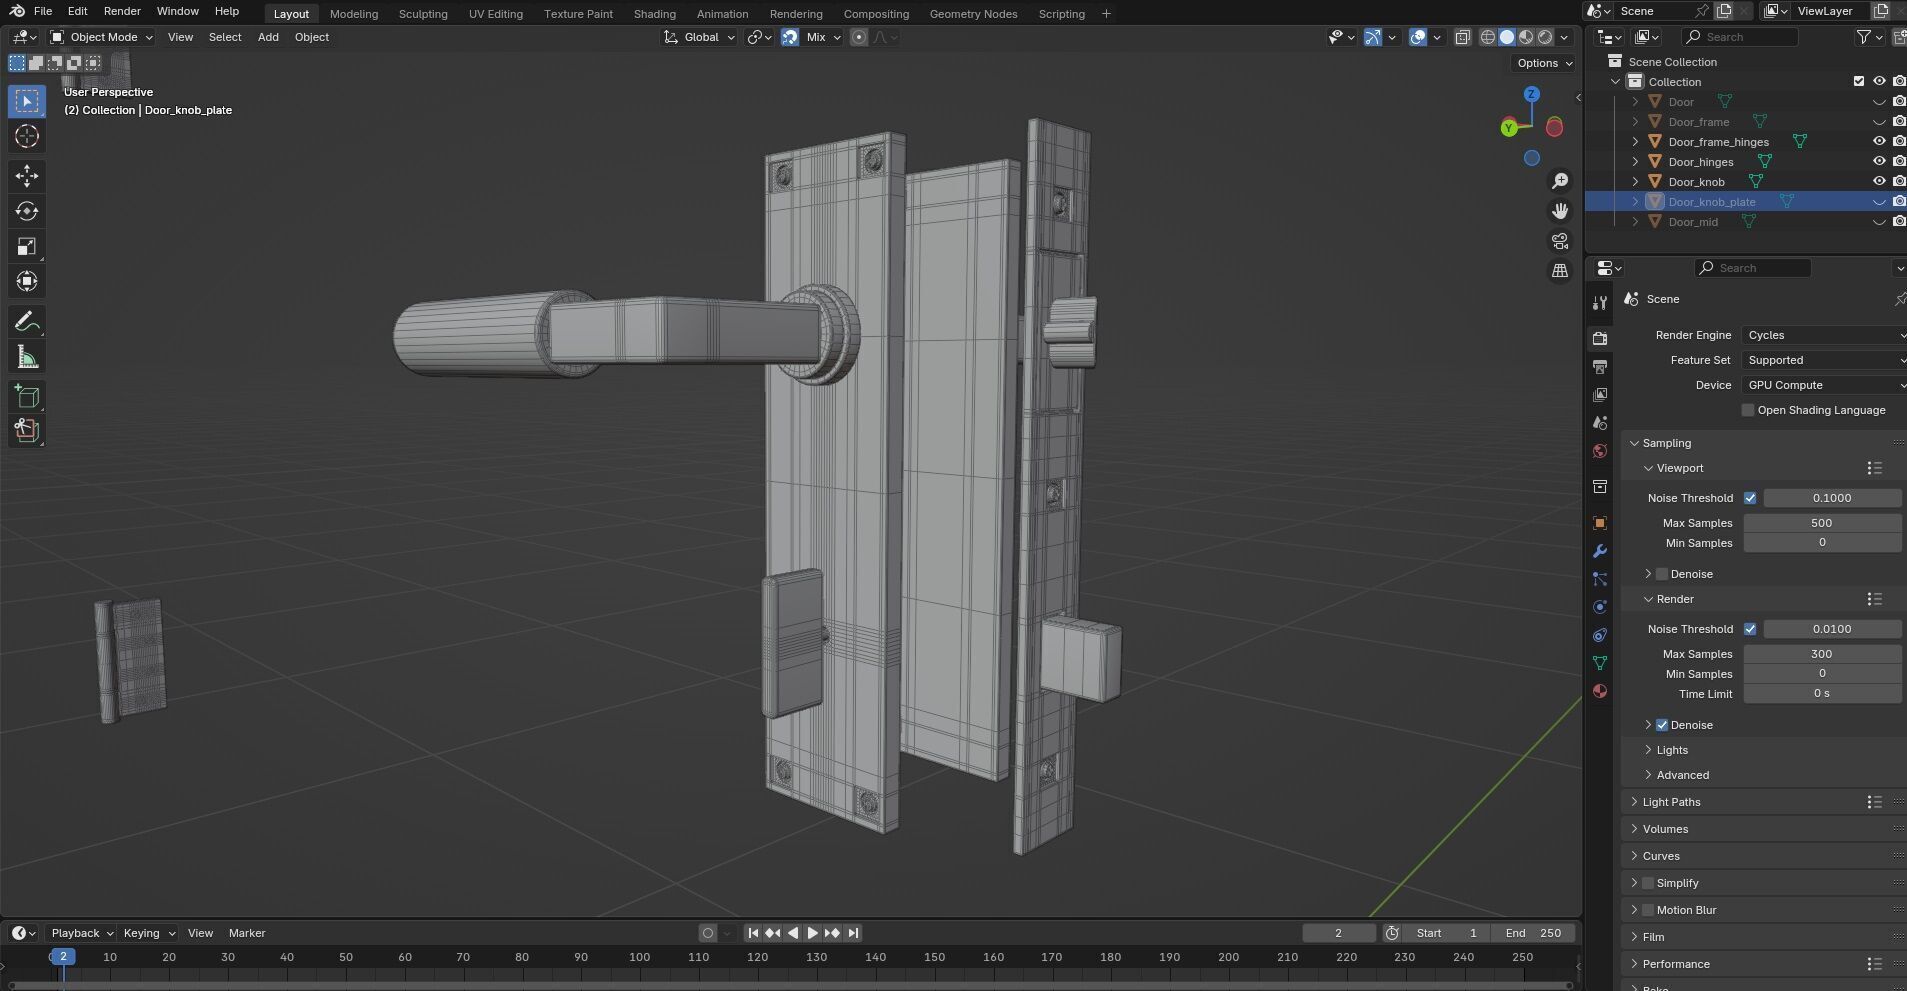Expand the Volumes panel
The image size is (1907, 991).
click(x=1664, y=829)
